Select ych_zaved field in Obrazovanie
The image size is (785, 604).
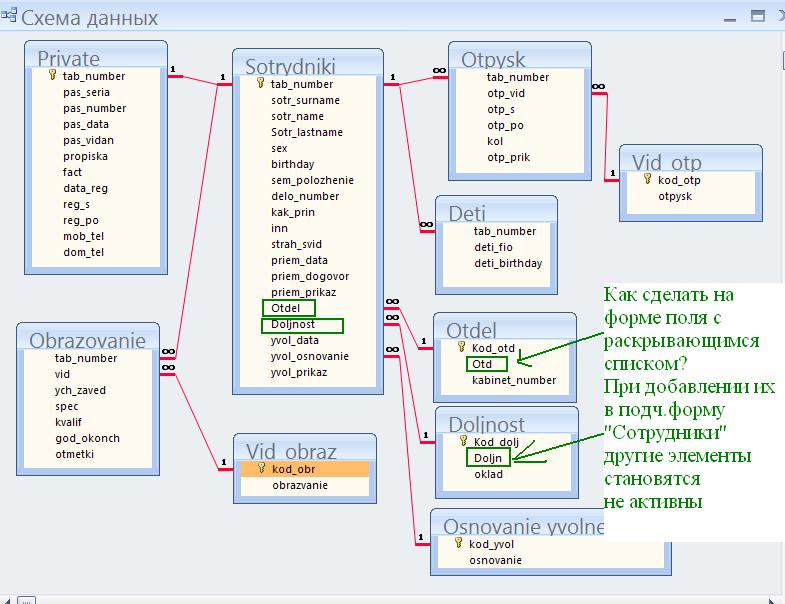[80, 390]
